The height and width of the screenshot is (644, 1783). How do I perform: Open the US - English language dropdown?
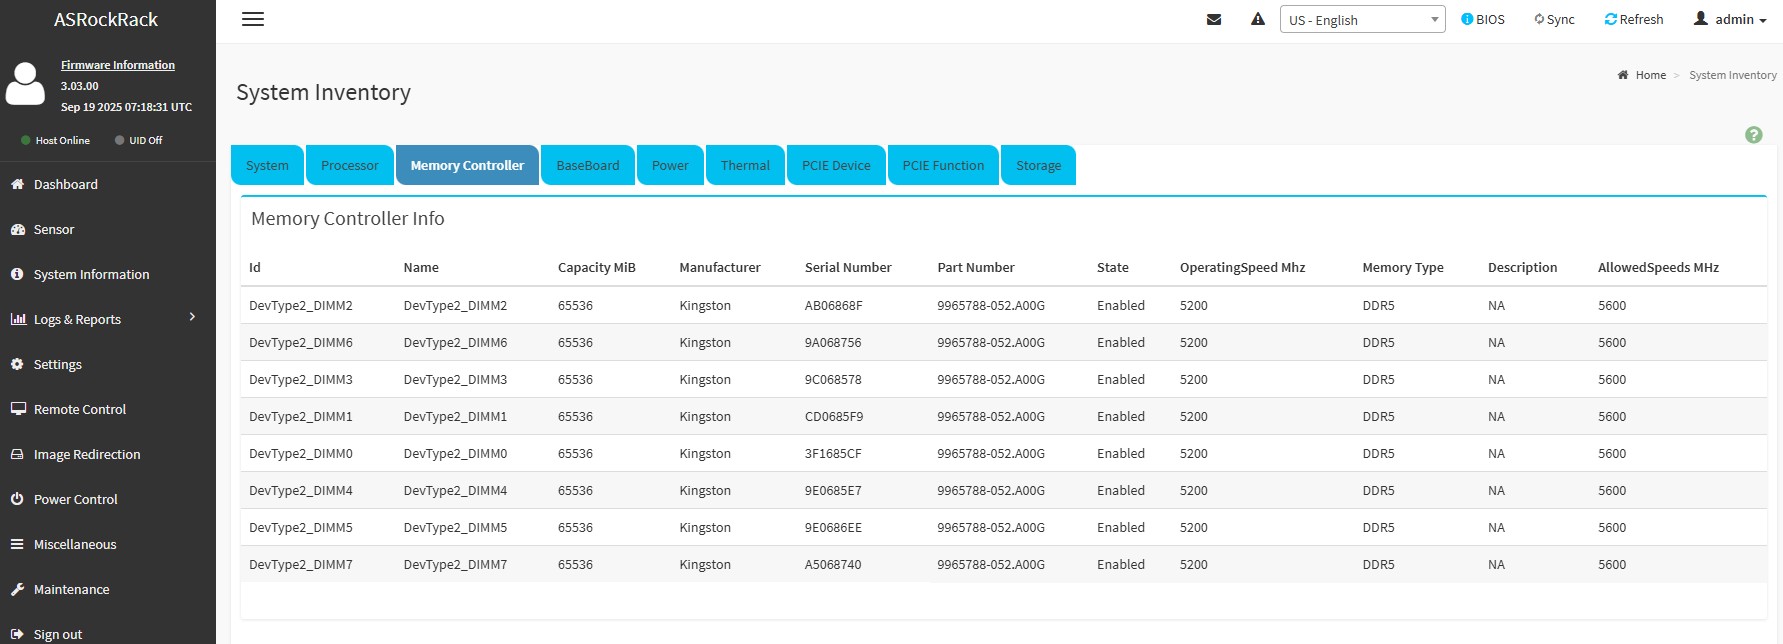pos(1361,20)
